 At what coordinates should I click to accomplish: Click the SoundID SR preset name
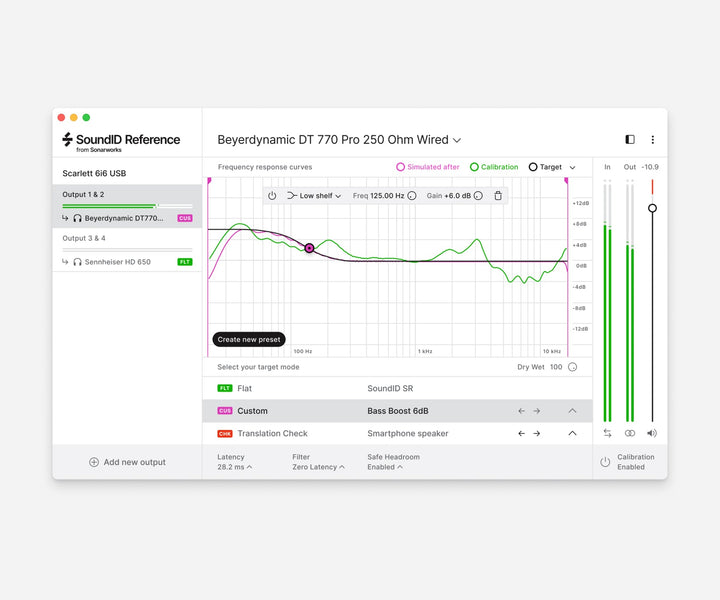[x=390, y=388]
